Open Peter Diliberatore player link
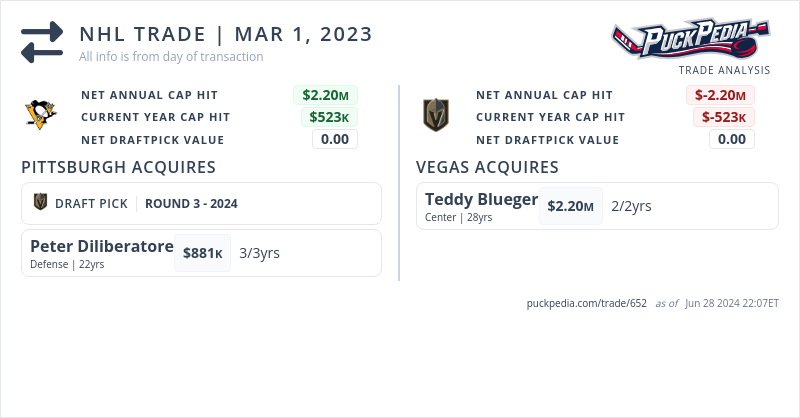The image size is (800, 418). 101,246
